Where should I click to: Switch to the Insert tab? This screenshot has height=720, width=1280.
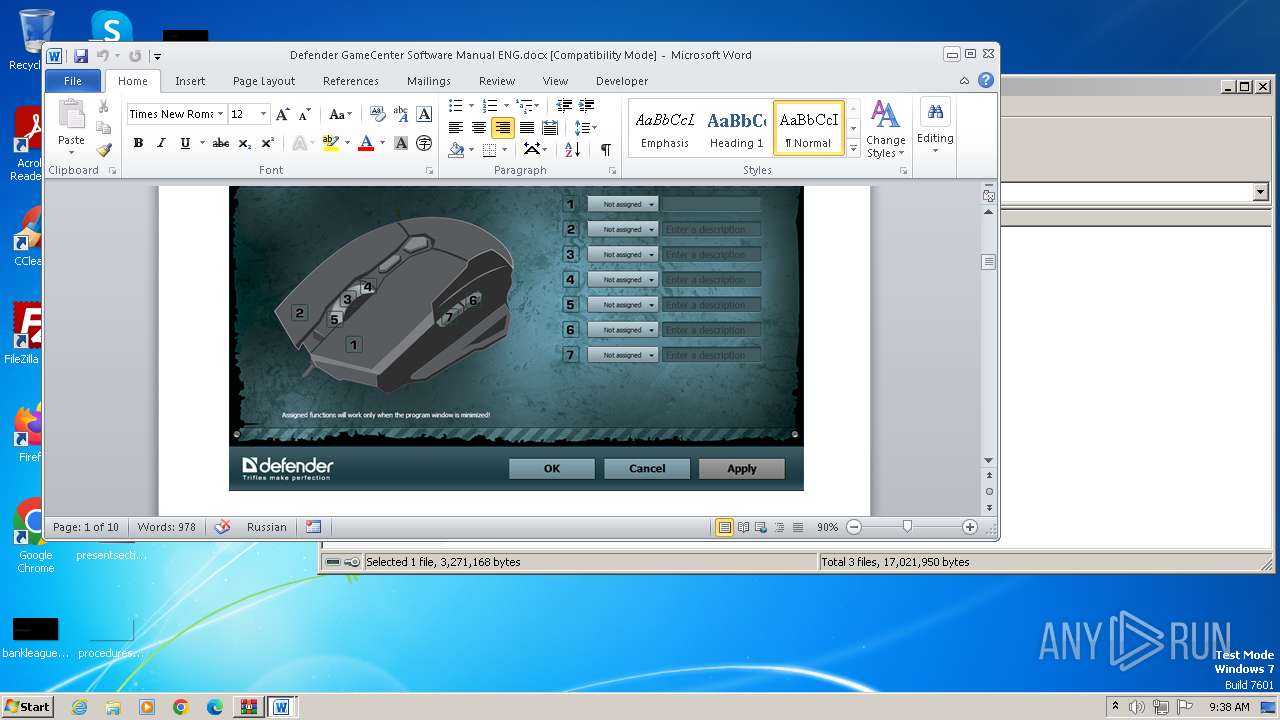(x=190, y=81)
